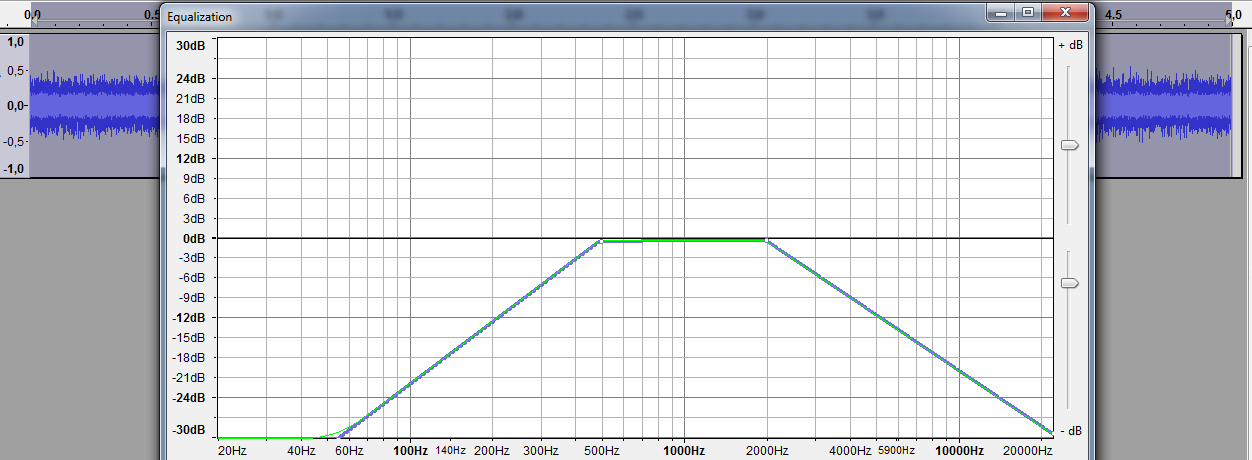
Task: Click the lower - dB slider handle
Action: 1069,284
